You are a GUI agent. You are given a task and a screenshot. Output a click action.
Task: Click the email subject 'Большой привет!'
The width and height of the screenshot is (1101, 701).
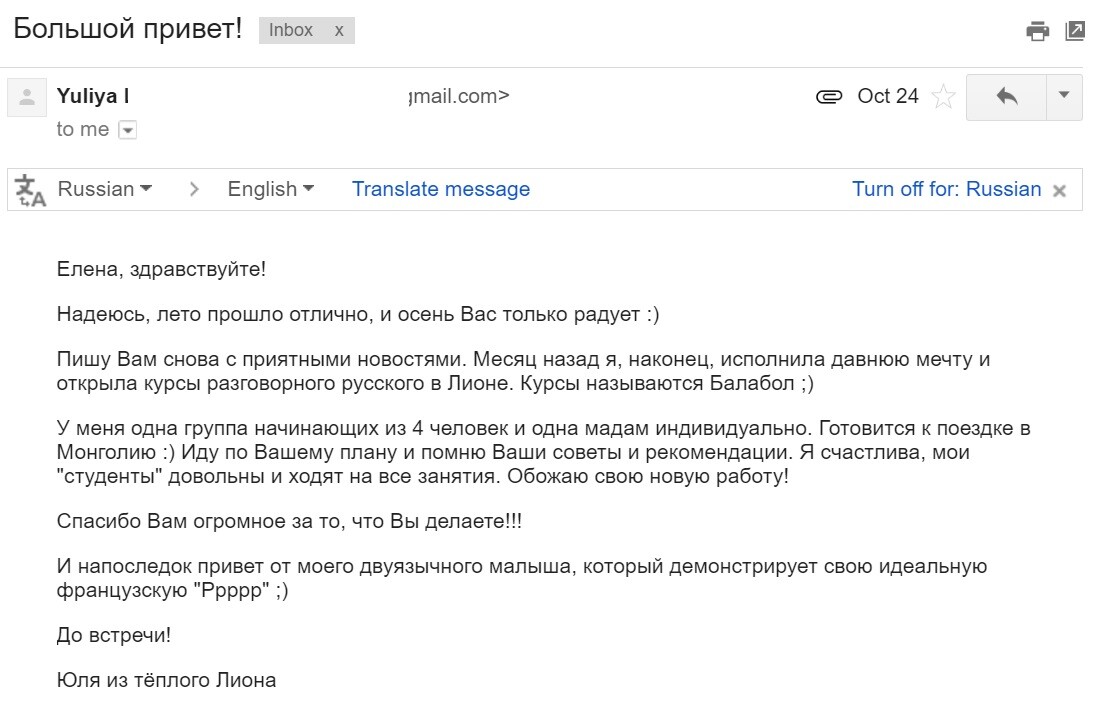[x=128, y=29]
